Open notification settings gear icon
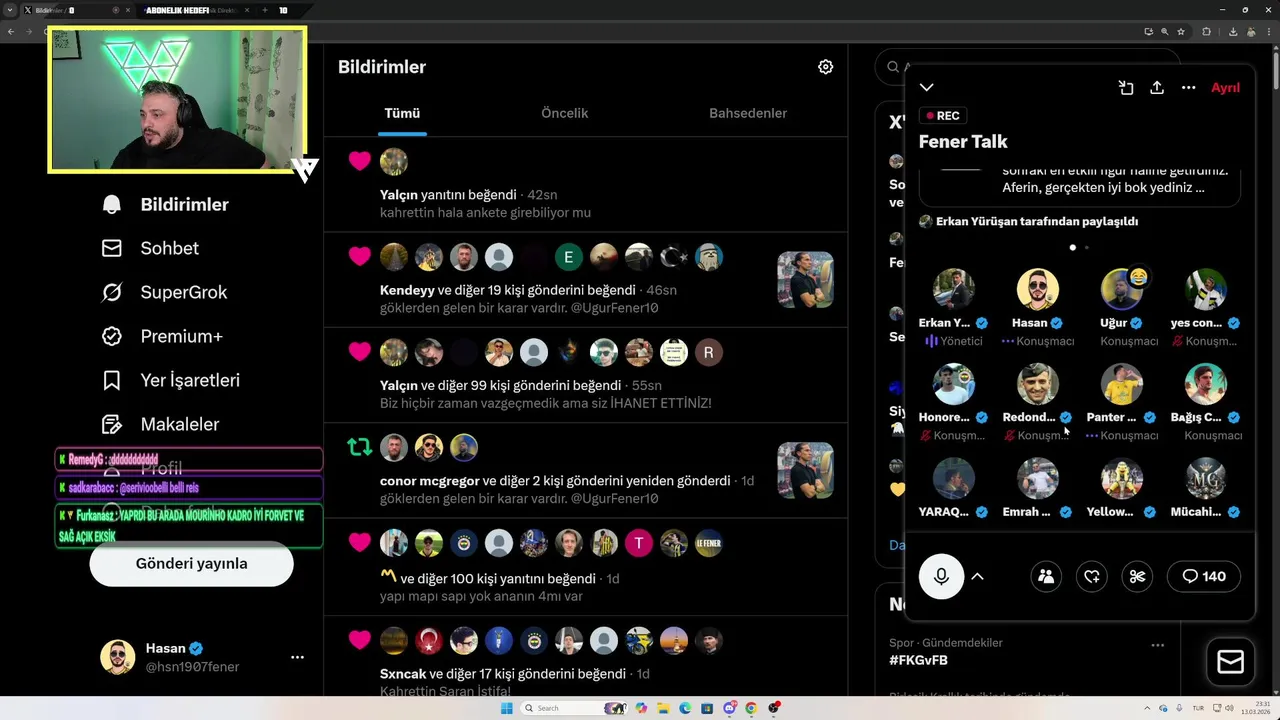 pyautogui.click(x=825, y=67)
